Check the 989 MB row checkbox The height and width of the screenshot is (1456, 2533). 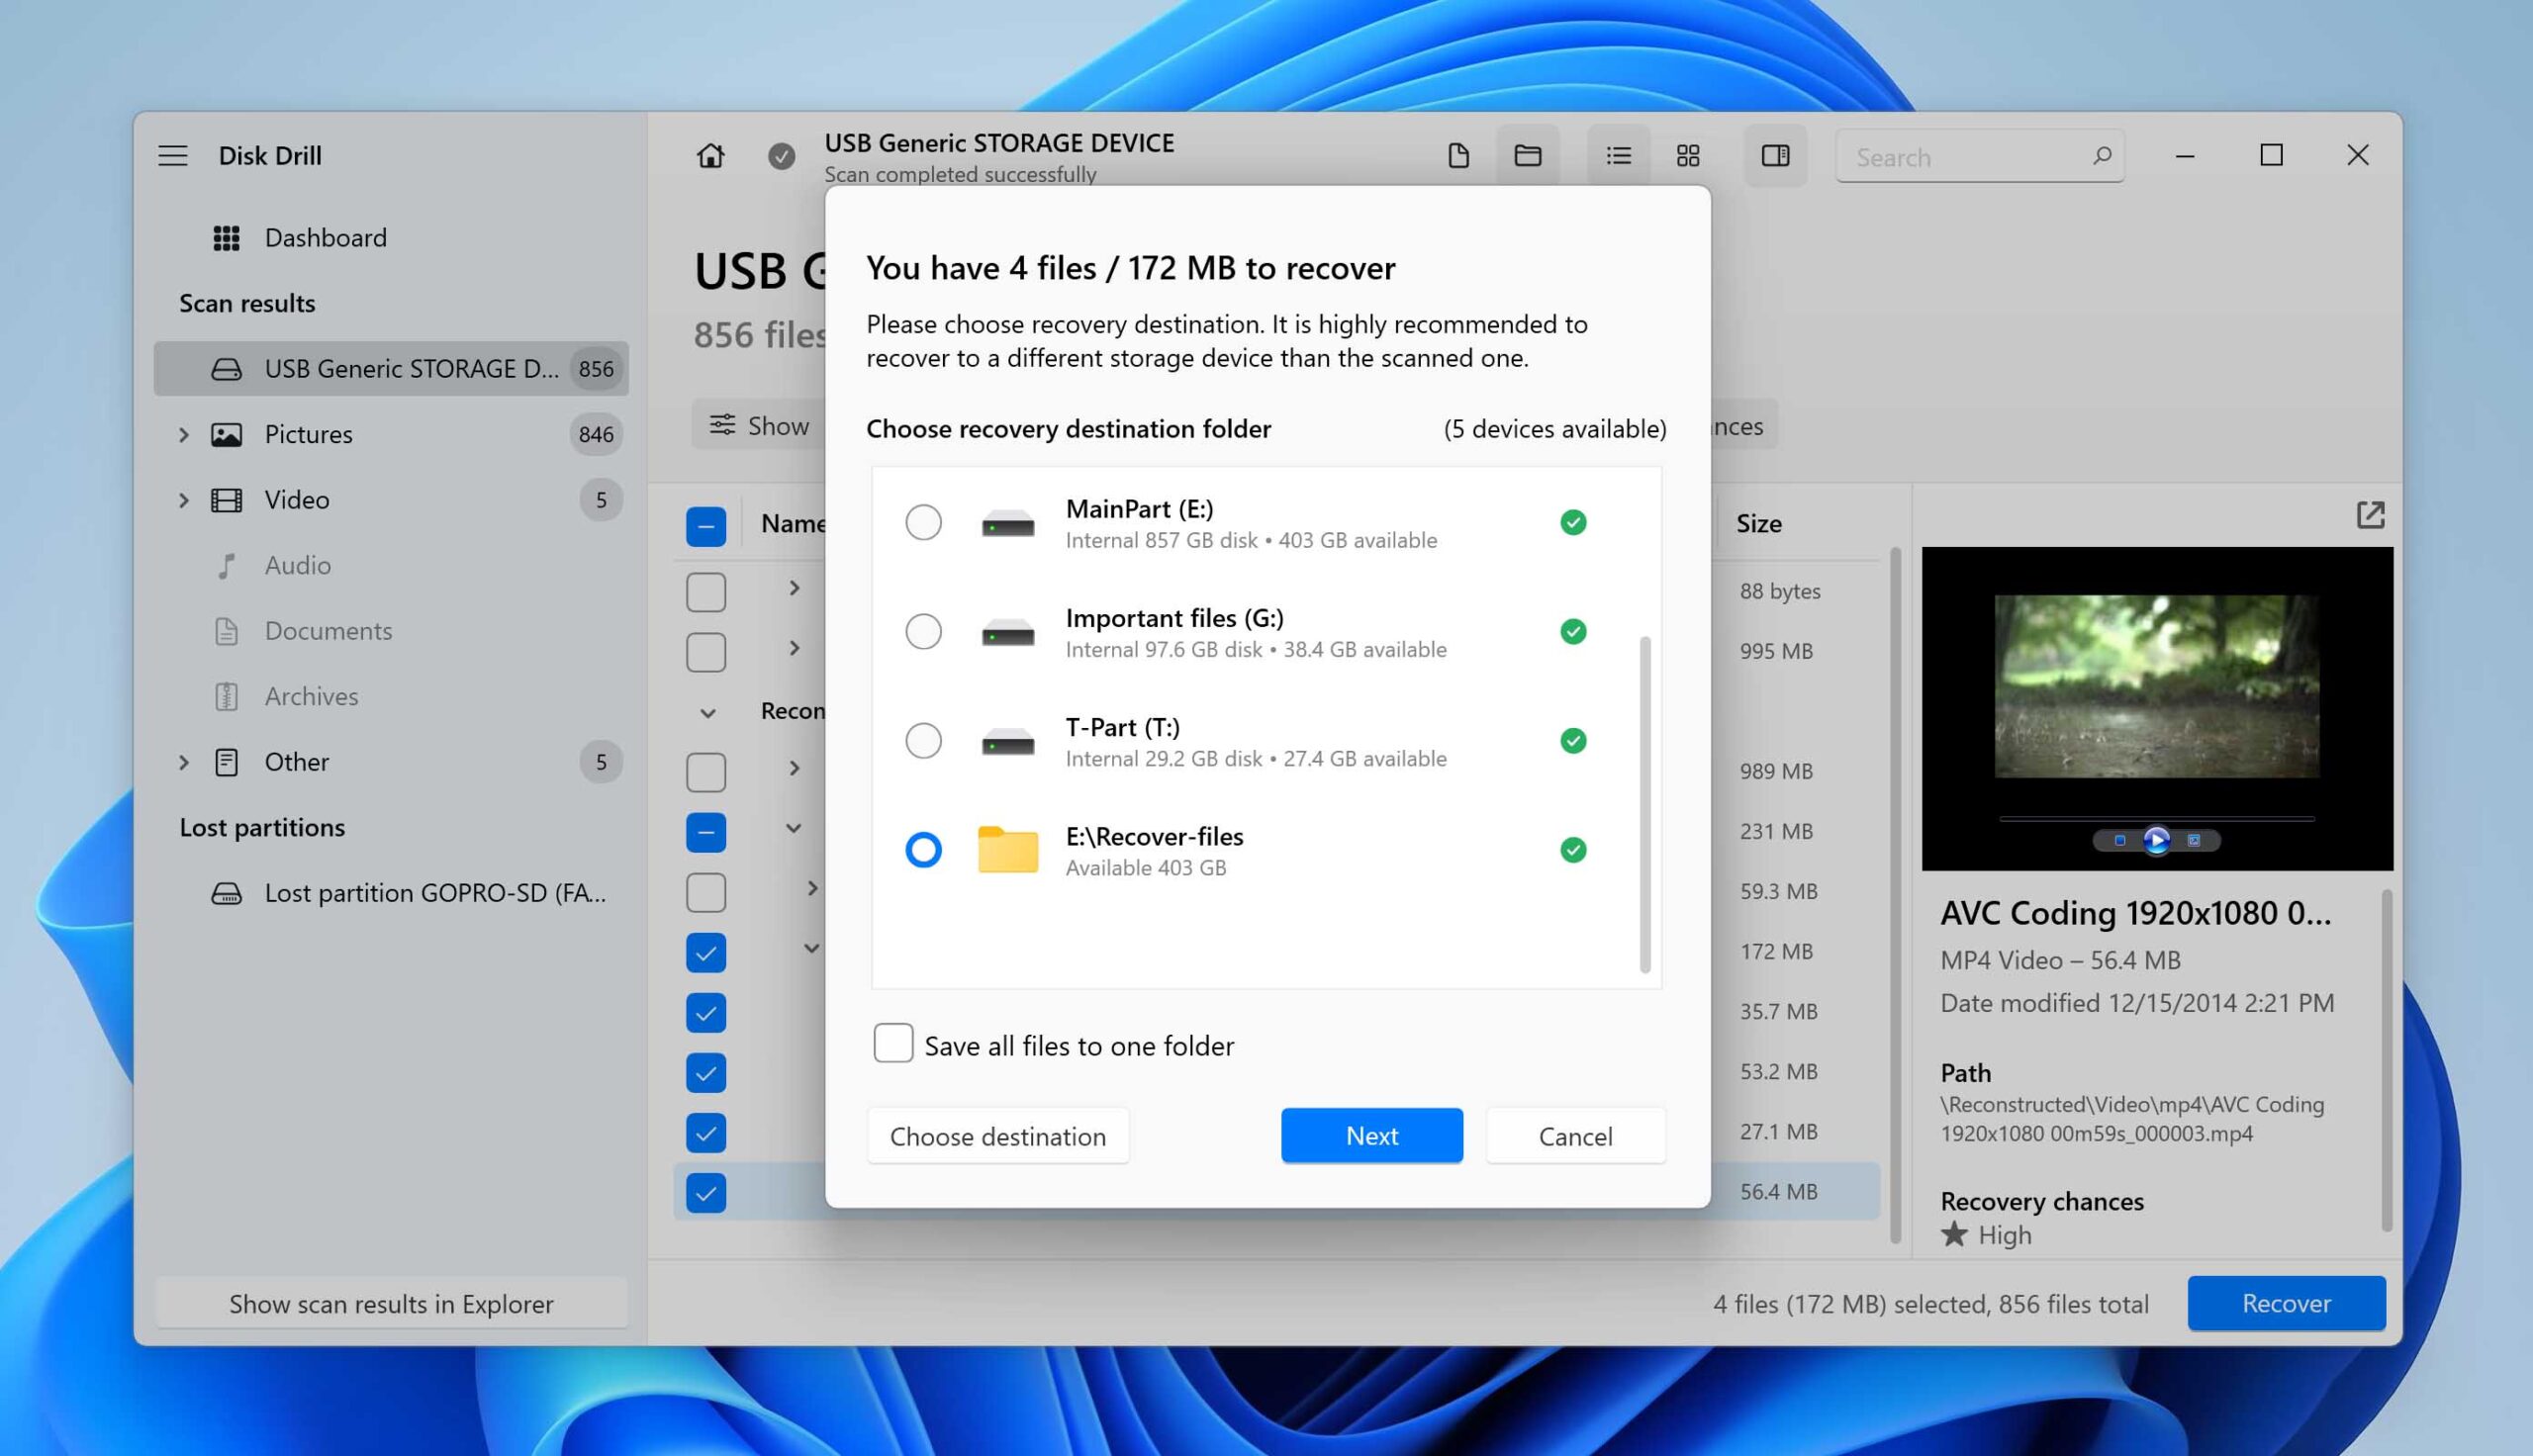pyautogui.click(x=706, y=772)
